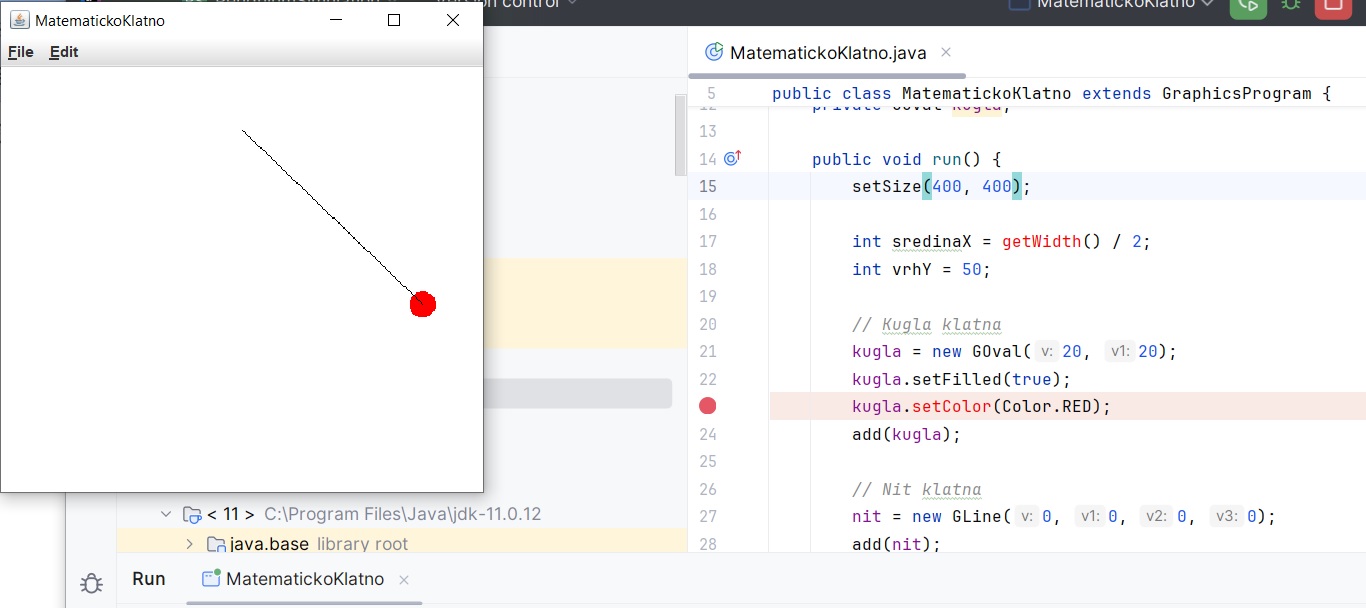1366x608 pixels.
Task: Click on 'kugla.setFilled(true);' code line
Action: point(961,379)
